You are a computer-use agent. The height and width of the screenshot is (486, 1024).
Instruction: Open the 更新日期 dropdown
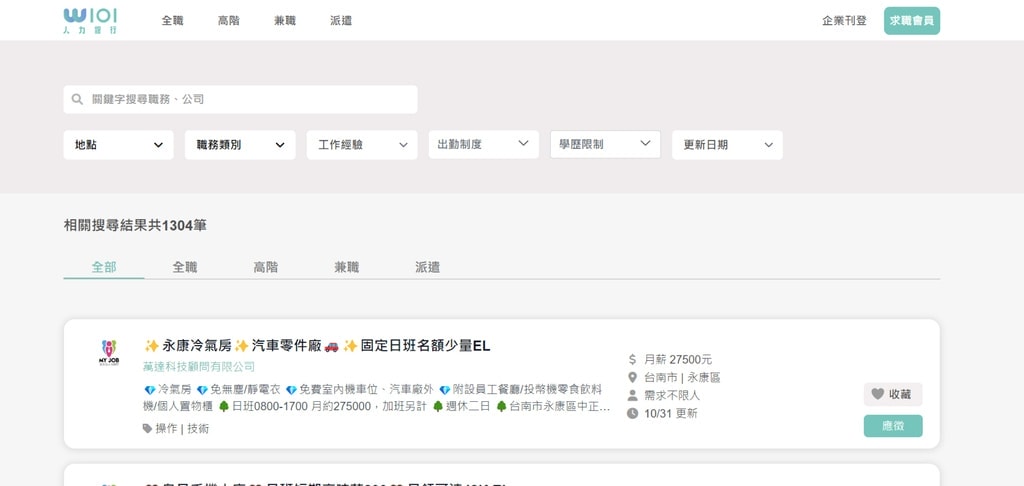click(728, 145)
